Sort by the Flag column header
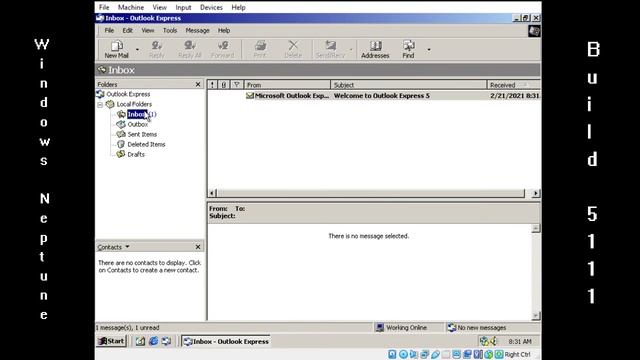Image resolution: width=640 pixels, height=360 pixels. [x=236, y=85]
